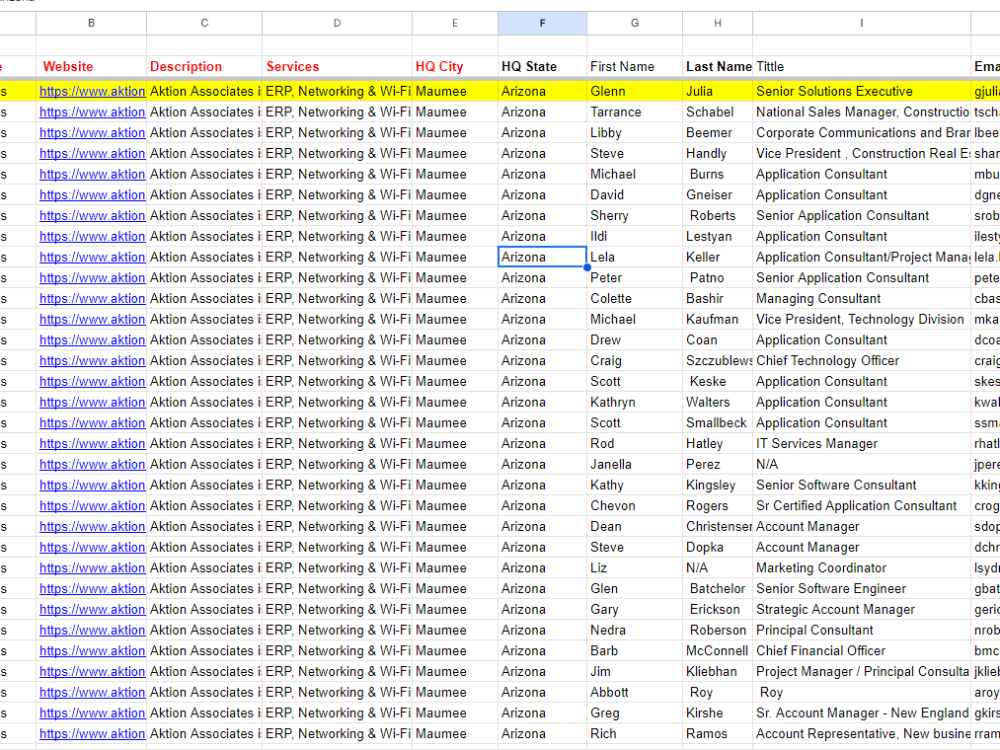Screen dimensions: 1000x750
Task: Select the last name cell Handly
Action: pos(717,154)
